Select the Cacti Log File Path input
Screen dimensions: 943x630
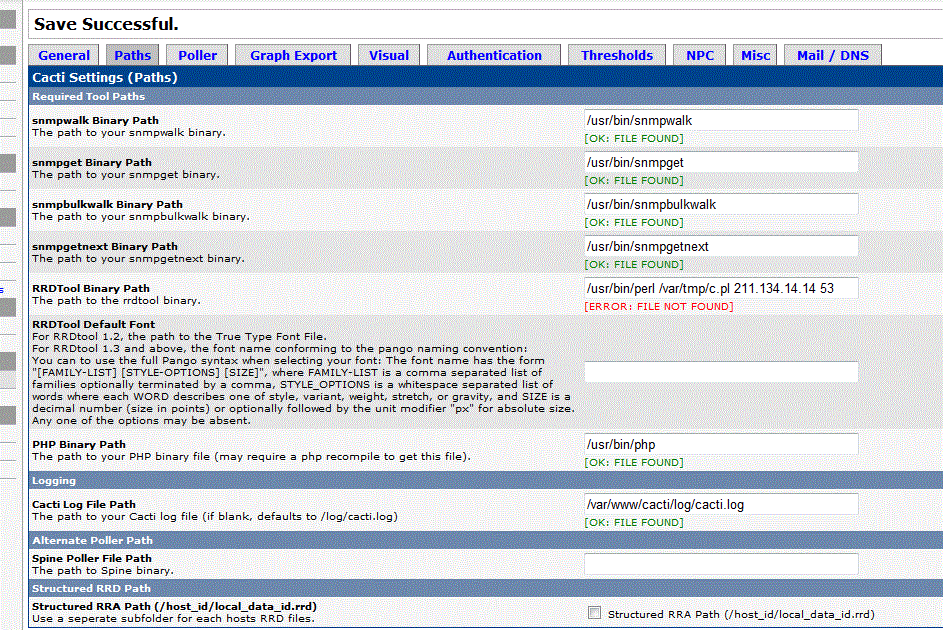tap(721, 504)
